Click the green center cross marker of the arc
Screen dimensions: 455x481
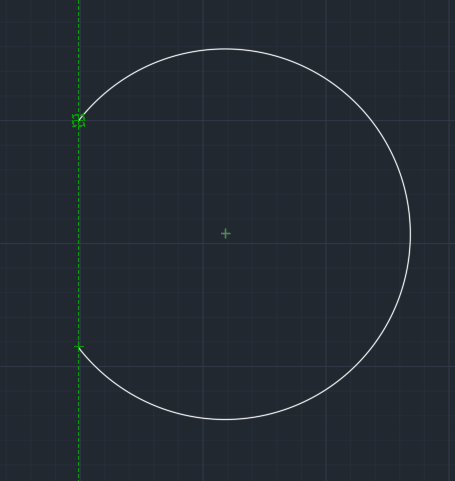pos(226,234)
